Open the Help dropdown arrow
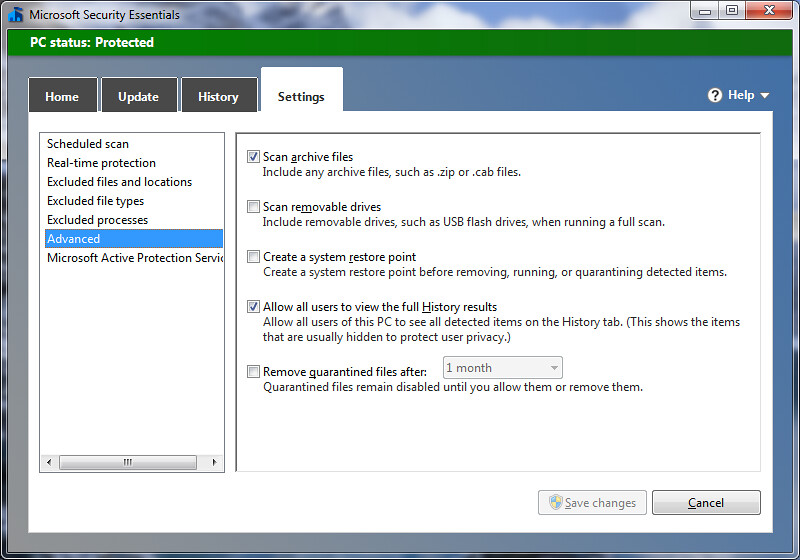800x560 pixels. (764, 95)
